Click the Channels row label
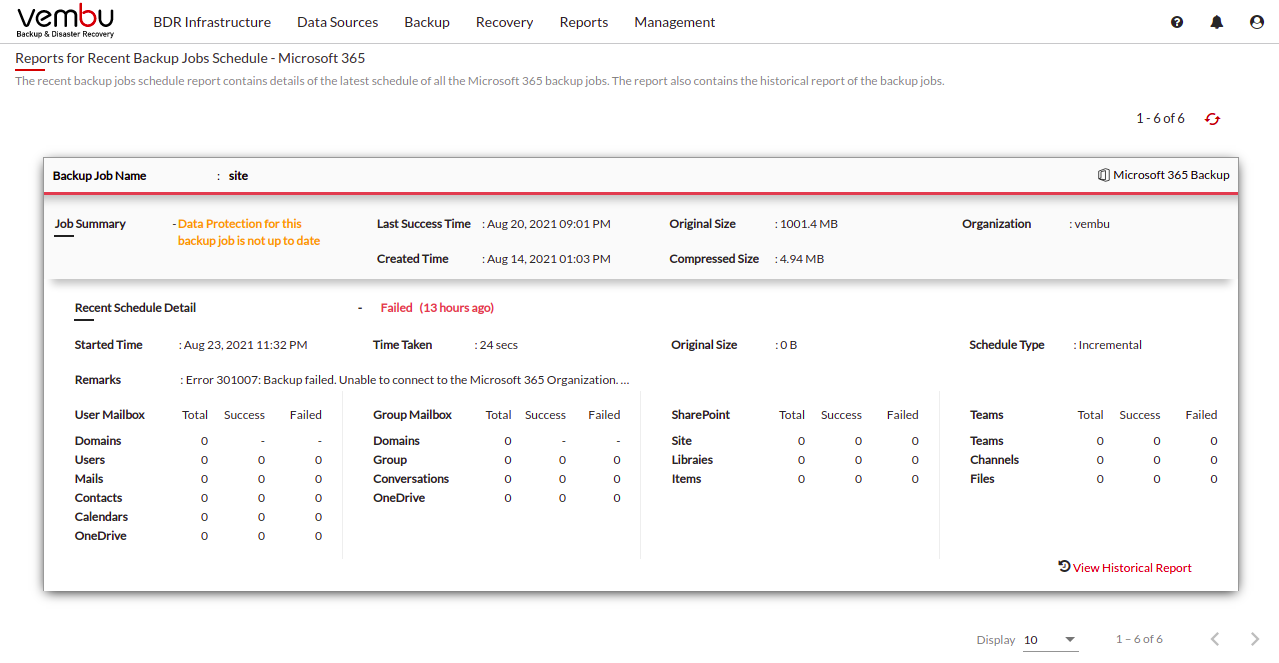The width and height of the screenshot is (1279, 663). [x=995, y=460]
